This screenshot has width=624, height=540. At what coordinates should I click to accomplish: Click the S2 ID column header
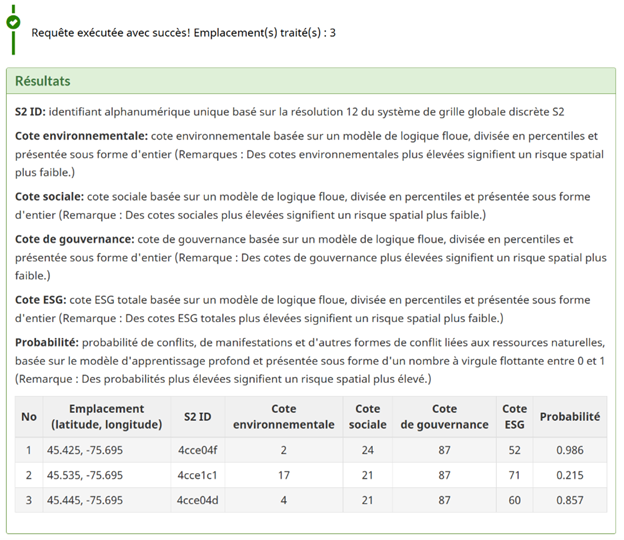pyautogui.click(x=197, y=416)
